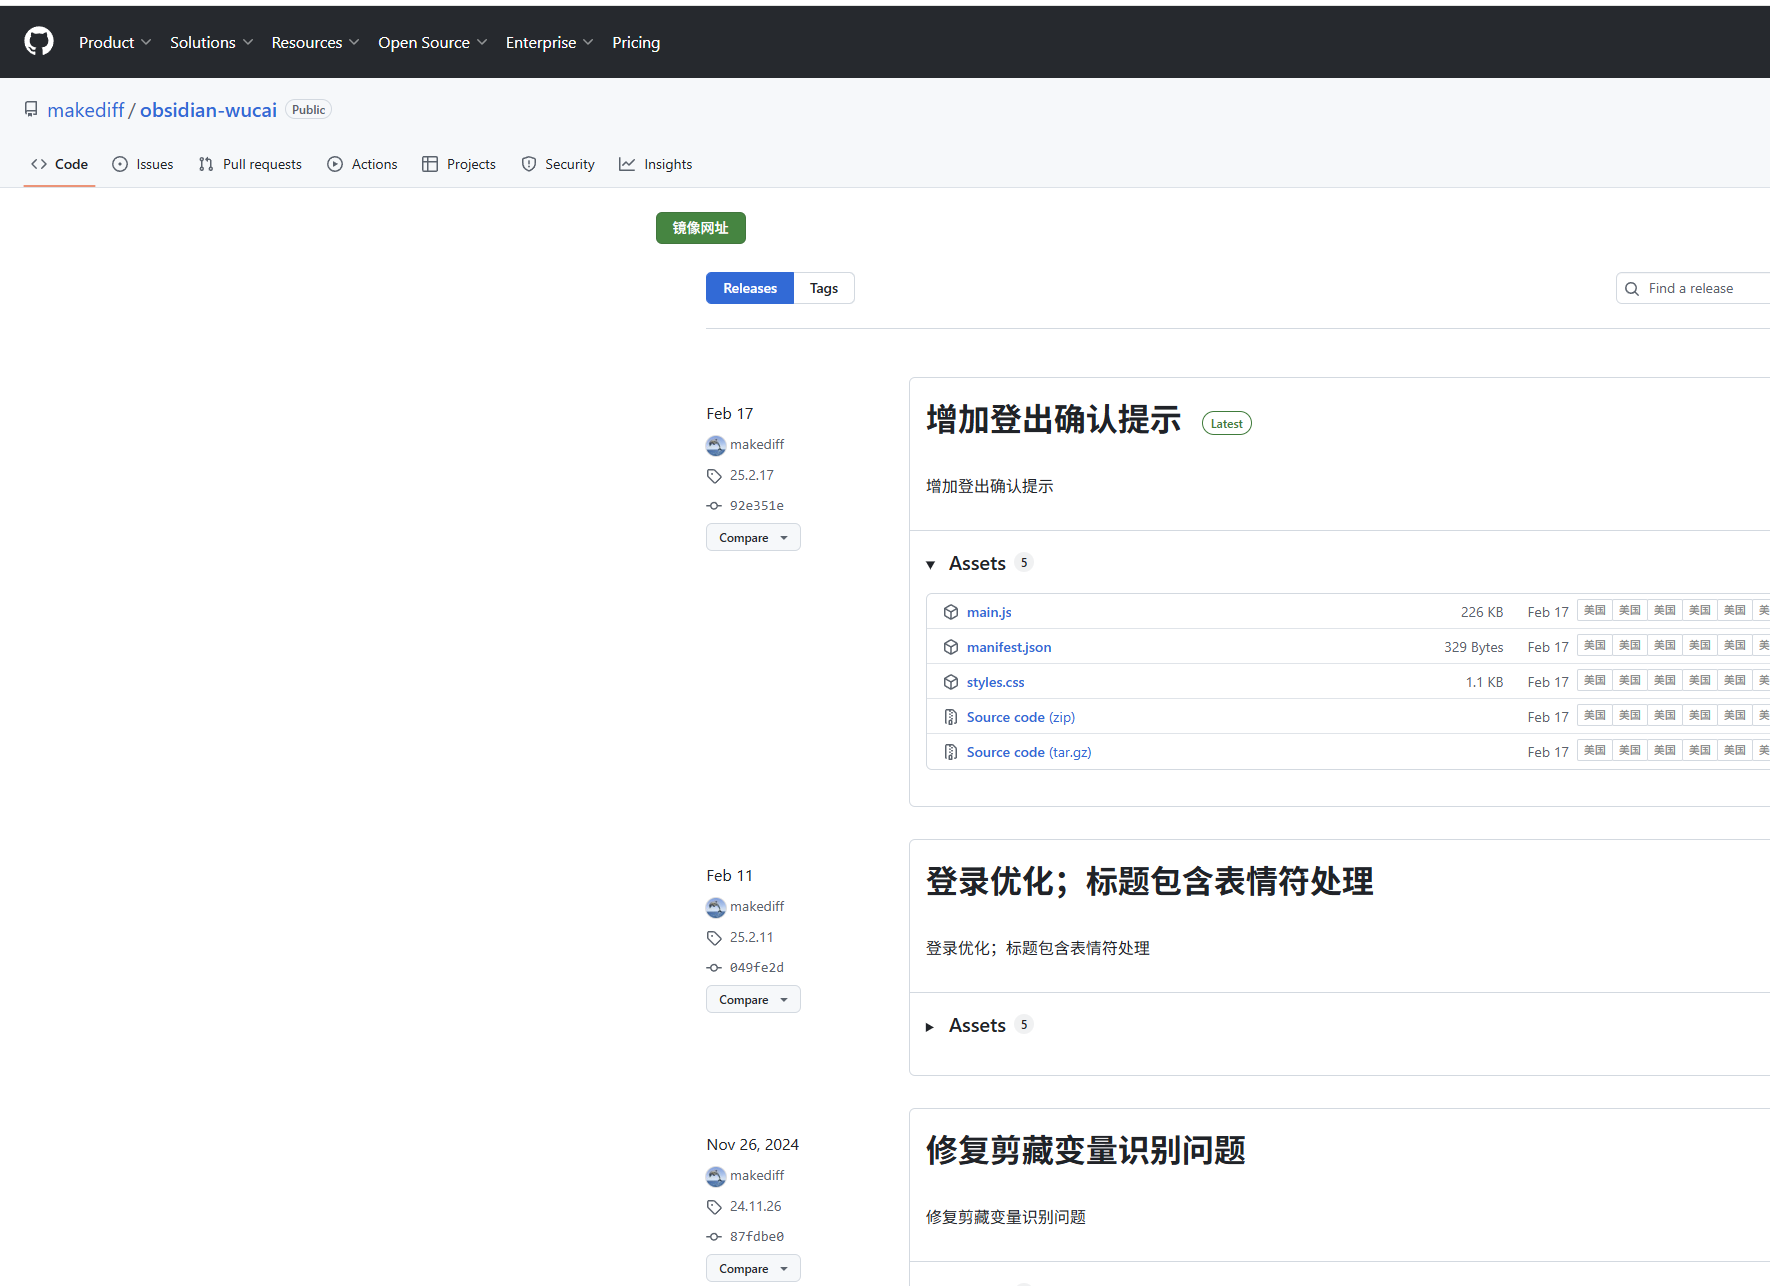
Task: Click the repository icon before makediff
Action: [31, 109]
